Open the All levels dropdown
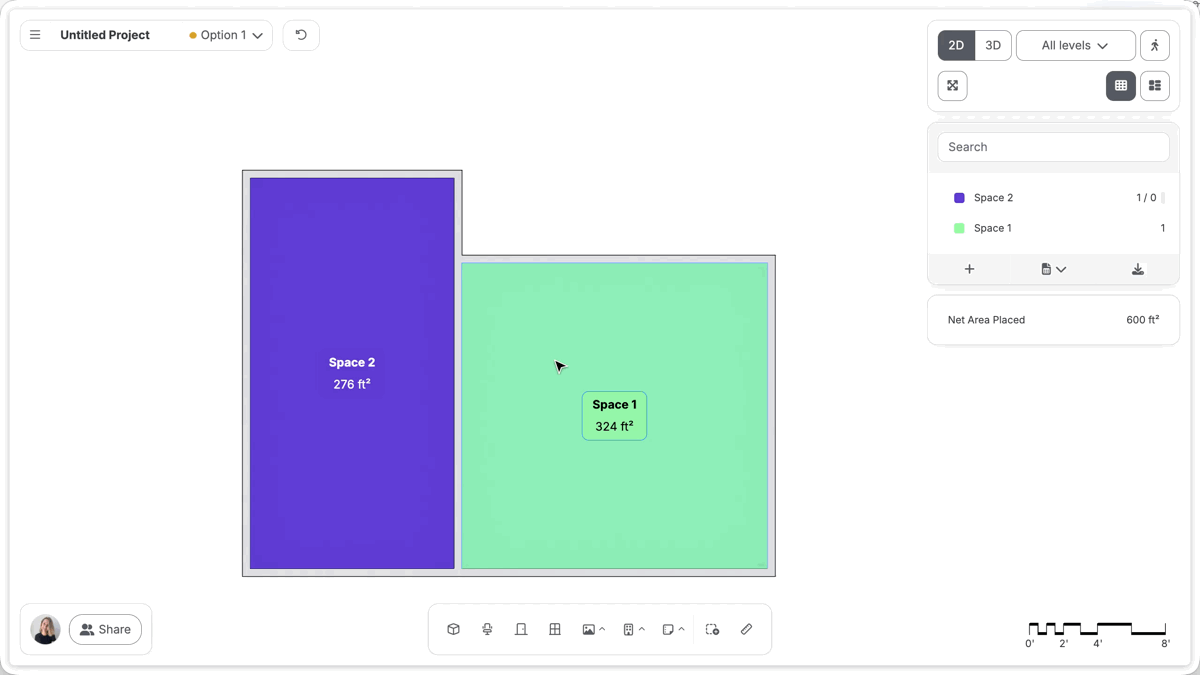The width and height of the screenshot is (1200, 675). (x=1076, y=45)
